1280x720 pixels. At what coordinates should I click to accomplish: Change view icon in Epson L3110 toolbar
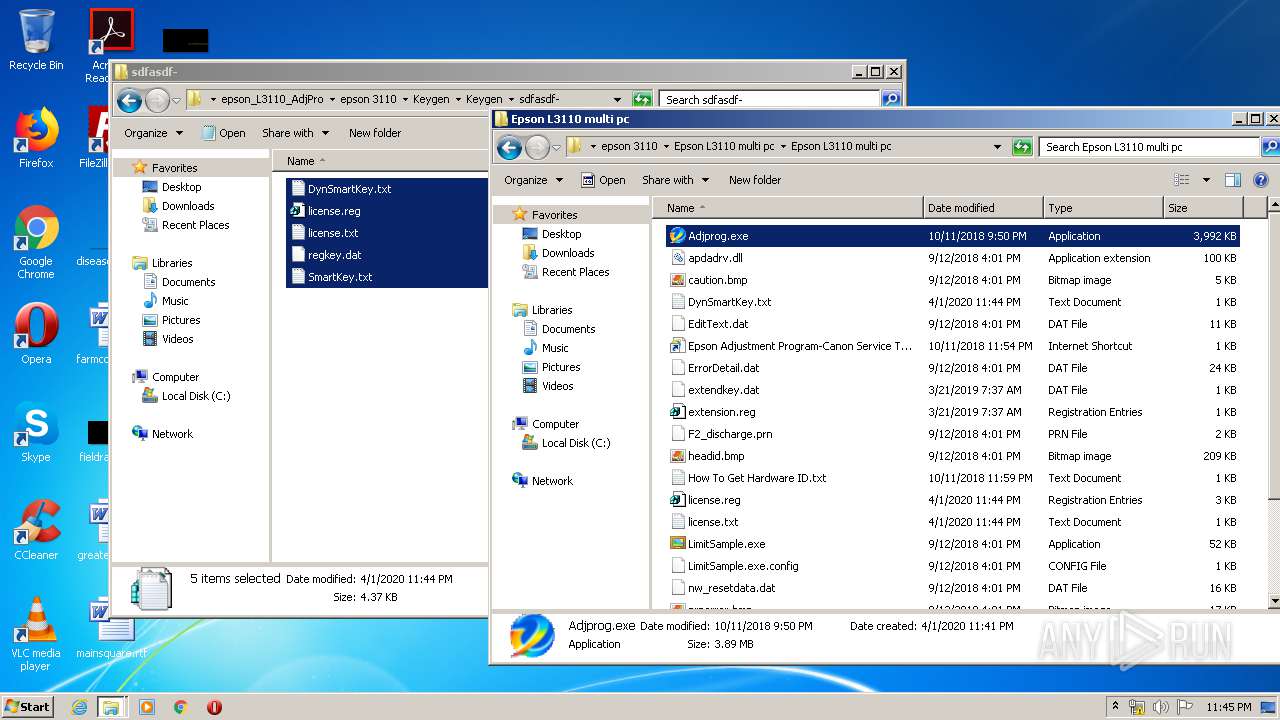[x=1182, y=180]
